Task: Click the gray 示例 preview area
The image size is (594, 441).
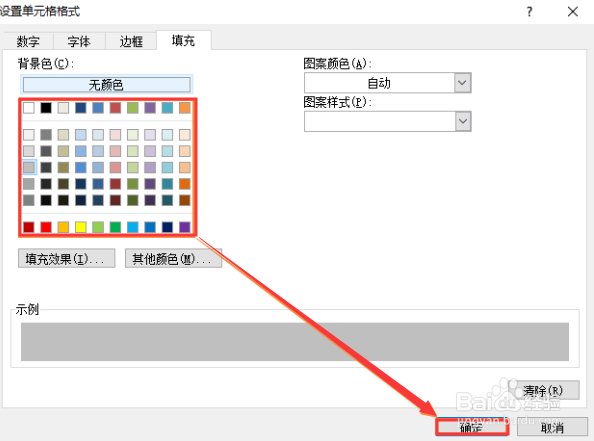Action: (x=295, y=341)
